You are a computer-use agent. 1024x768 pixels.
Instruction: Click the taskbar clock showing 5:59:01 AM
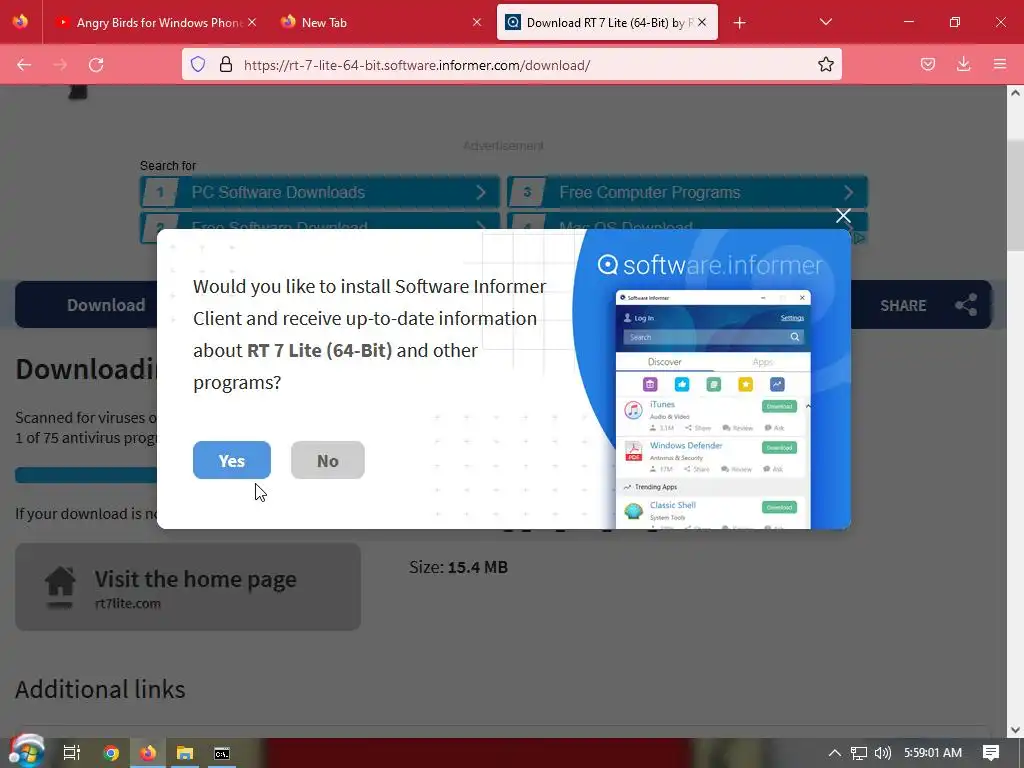(933, 753)
